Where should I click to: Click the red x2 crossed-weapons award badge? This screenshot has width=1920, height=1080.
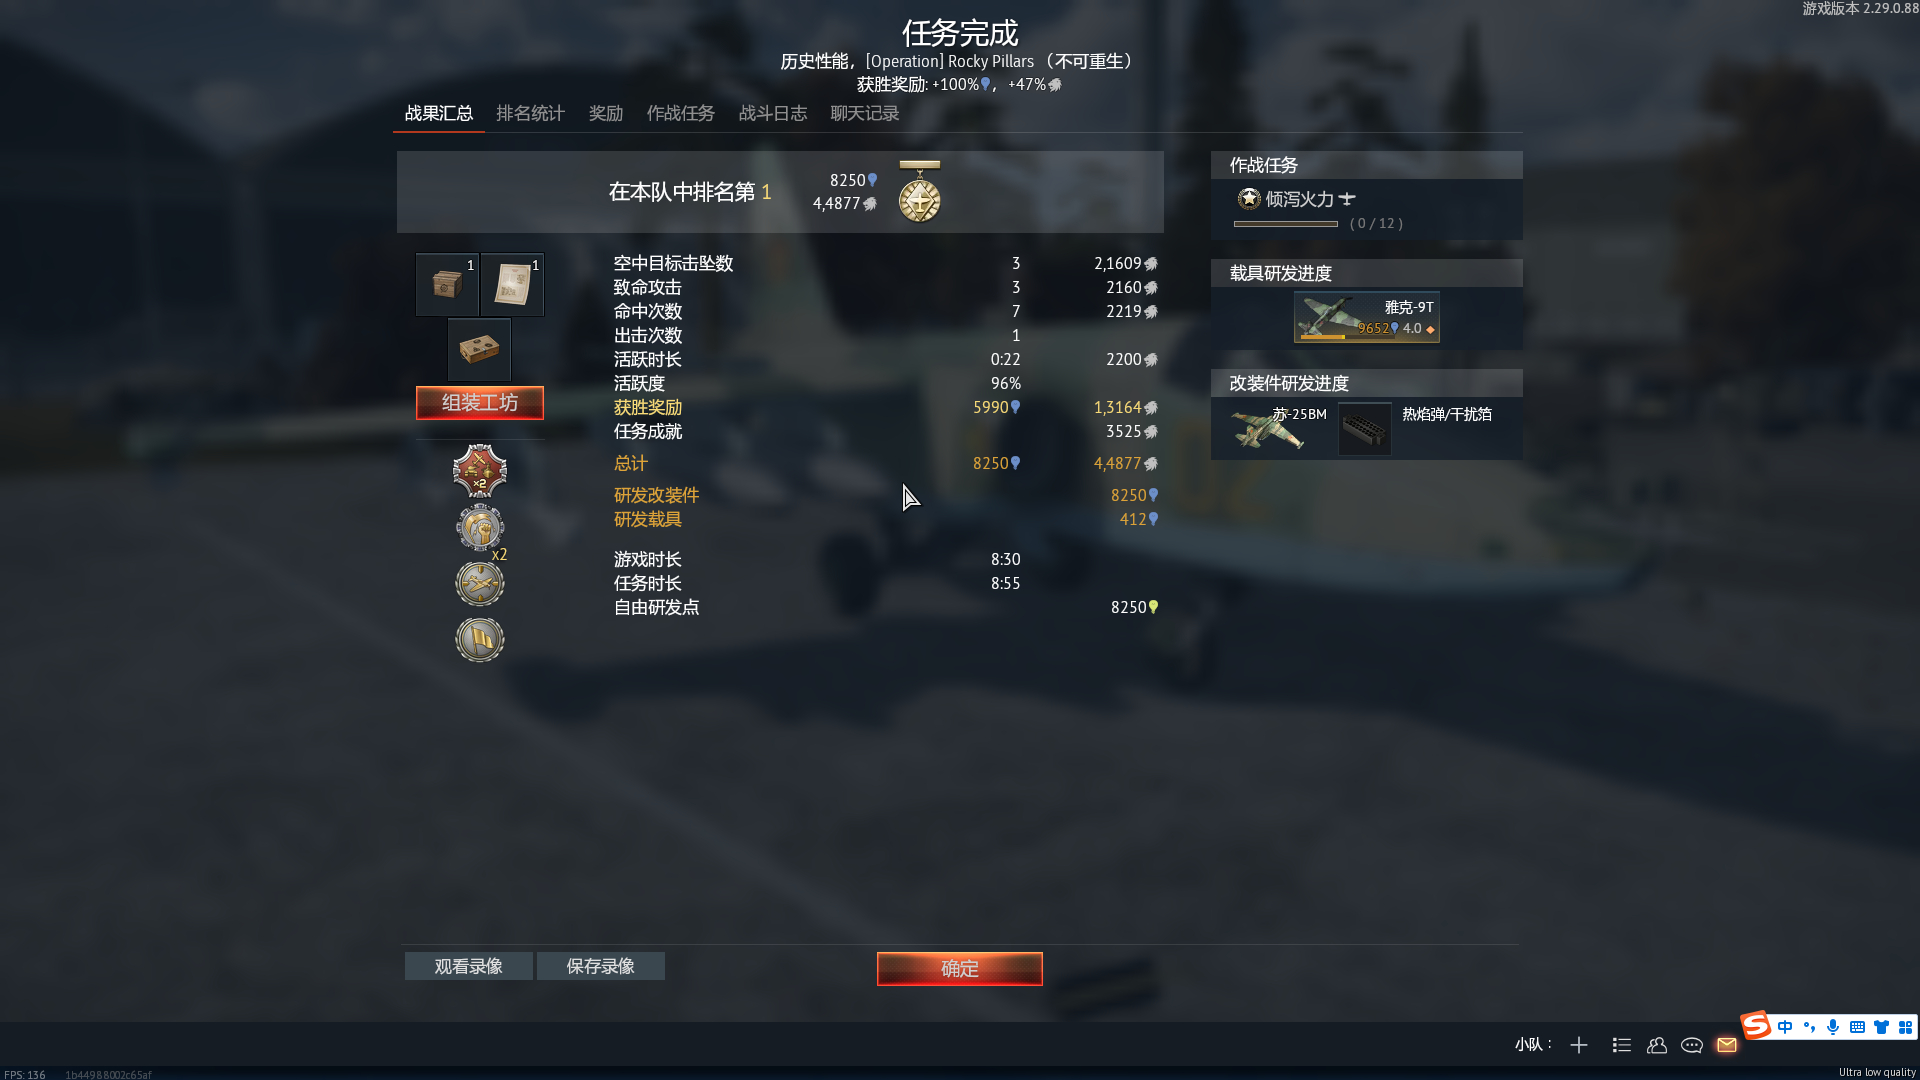[480, 471]
